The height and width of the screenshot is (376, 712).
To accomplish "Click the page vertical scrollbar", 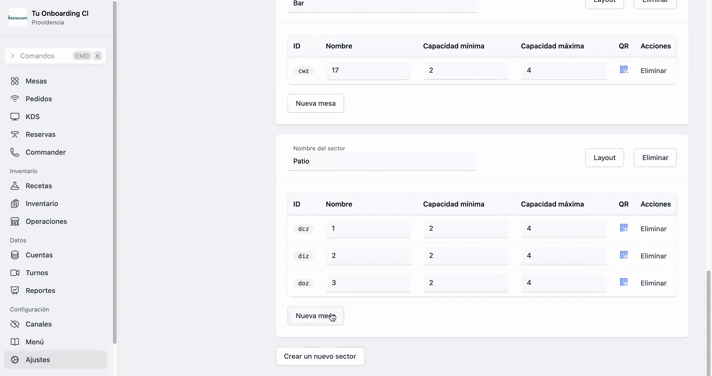I will (708, 322).
